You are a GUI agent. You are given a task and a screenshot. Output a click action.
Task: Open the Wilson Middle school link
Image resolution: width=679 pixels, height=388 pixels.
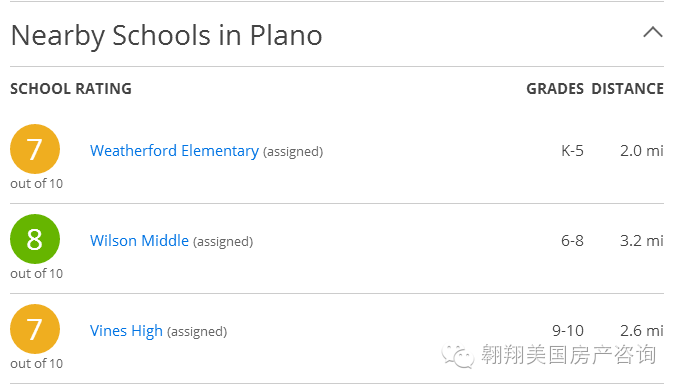point(139,241)
